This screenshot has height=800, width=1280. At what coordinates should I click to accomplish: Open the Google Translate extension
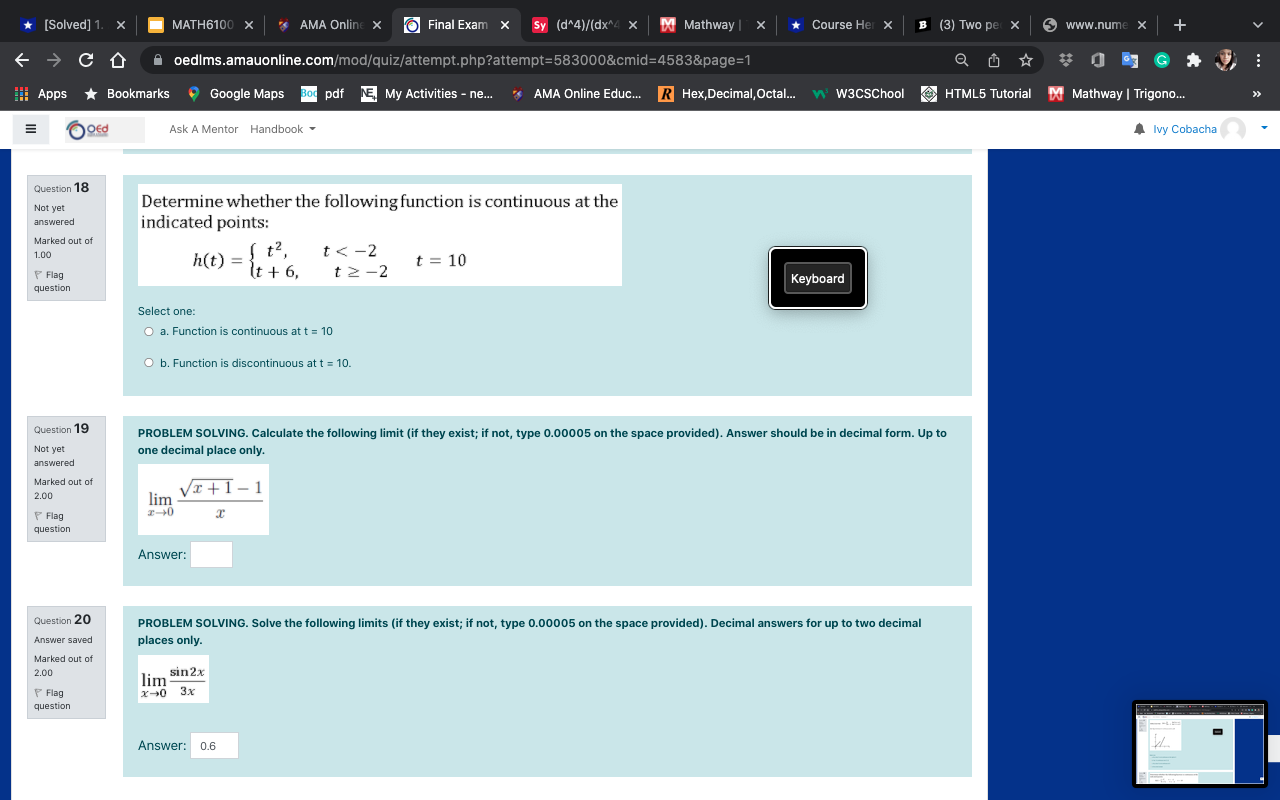coord(1129,61)
